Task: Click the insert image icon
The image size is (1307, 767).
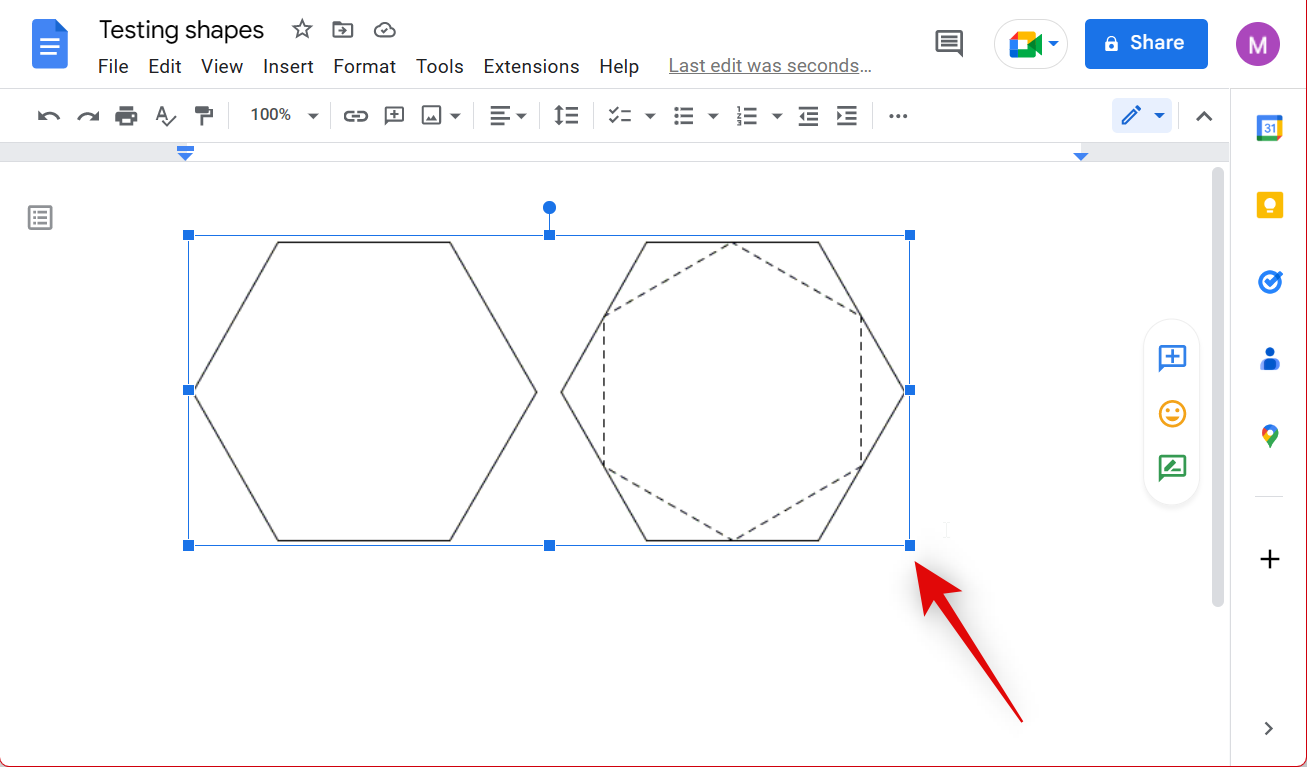Action: click(x=432, y=116)
